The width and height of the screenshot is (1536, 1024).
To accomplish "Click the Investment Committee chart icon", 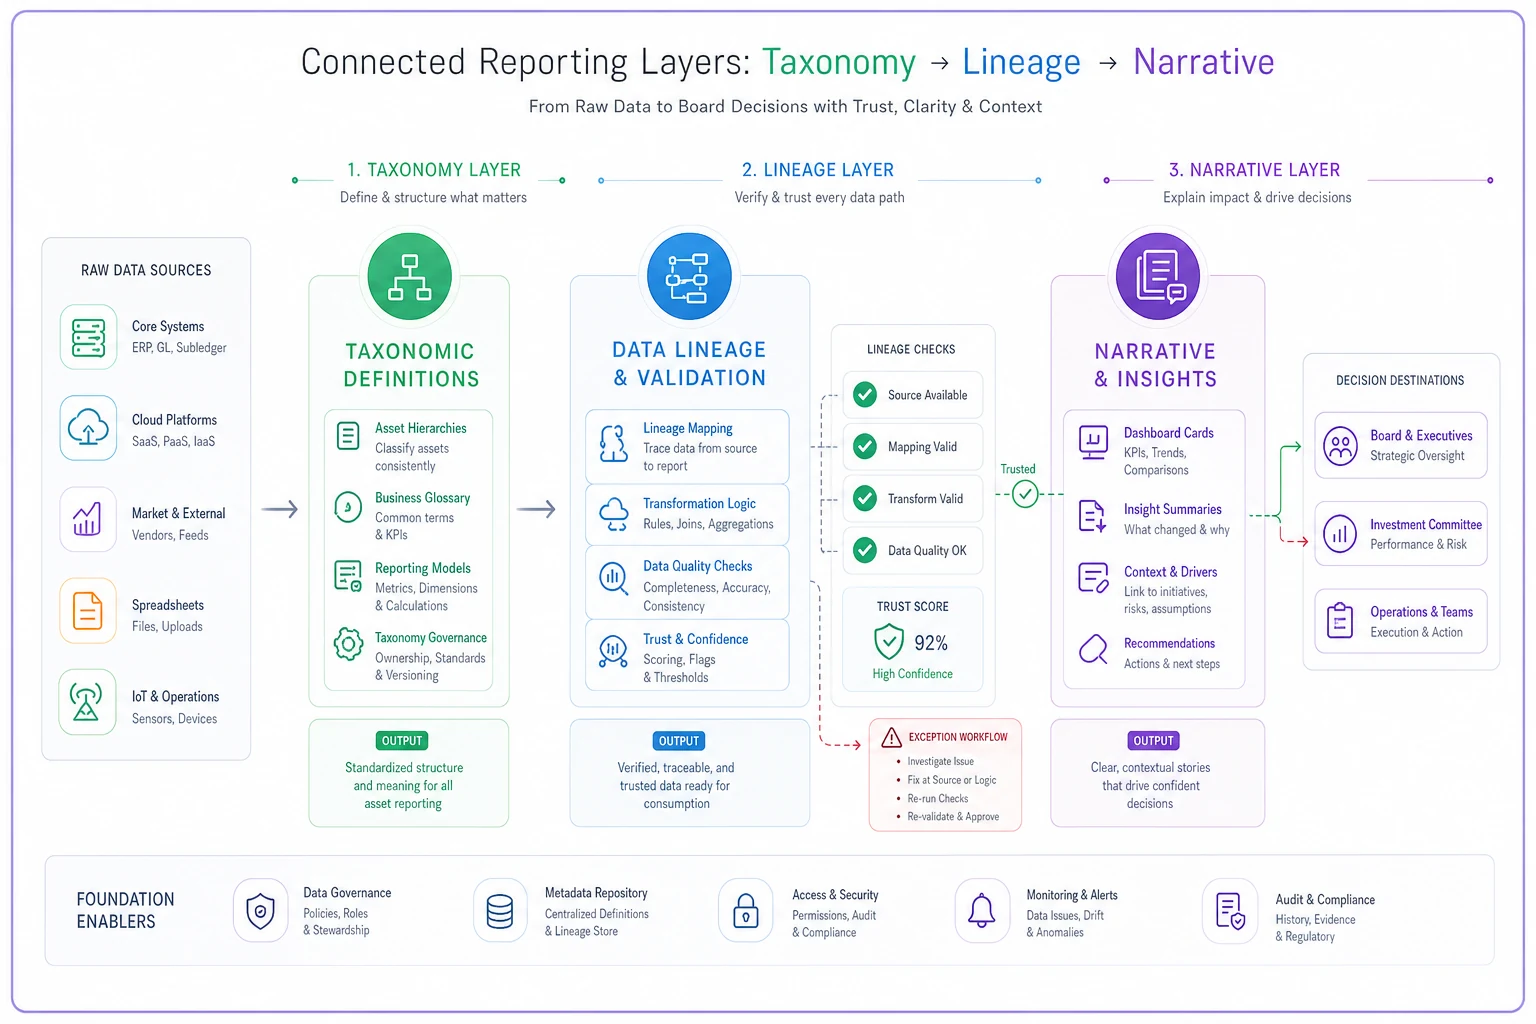I will 1340,534.
